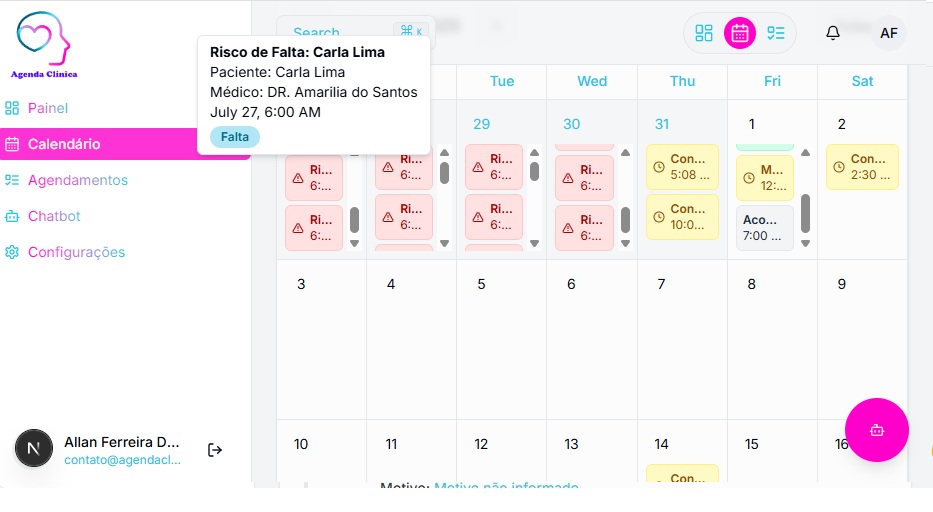Open the notifications bell
The height and width of the screenshot is (512, 933).
point(832,33)
